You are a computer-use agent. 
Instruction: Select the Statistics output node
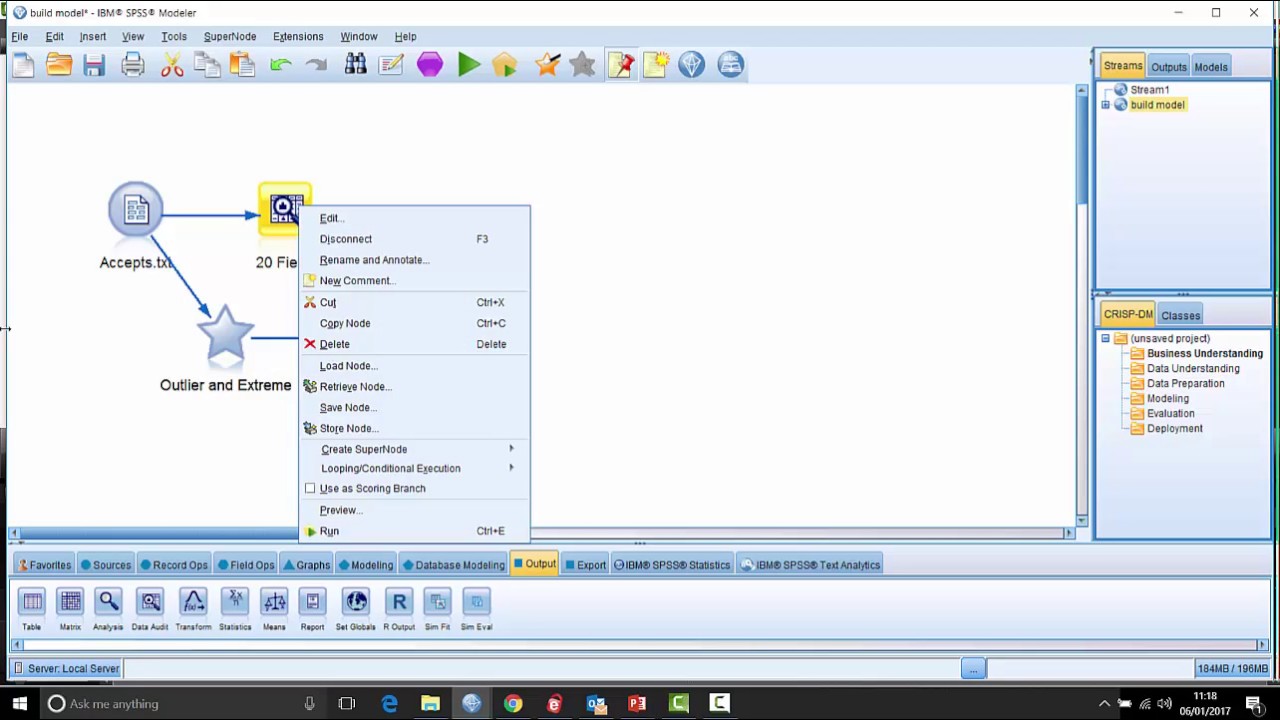click(235, 609)
